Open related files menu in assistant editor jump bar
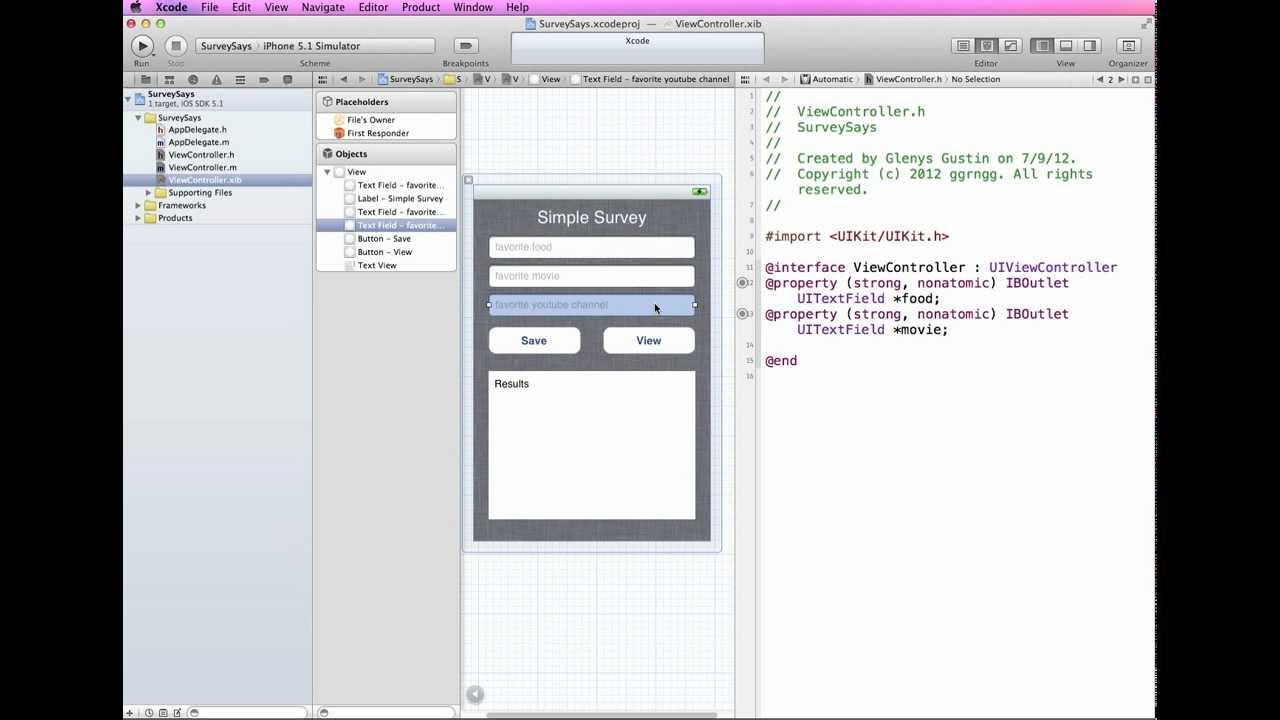This screenshot has height=720, width=1280. 745,79
